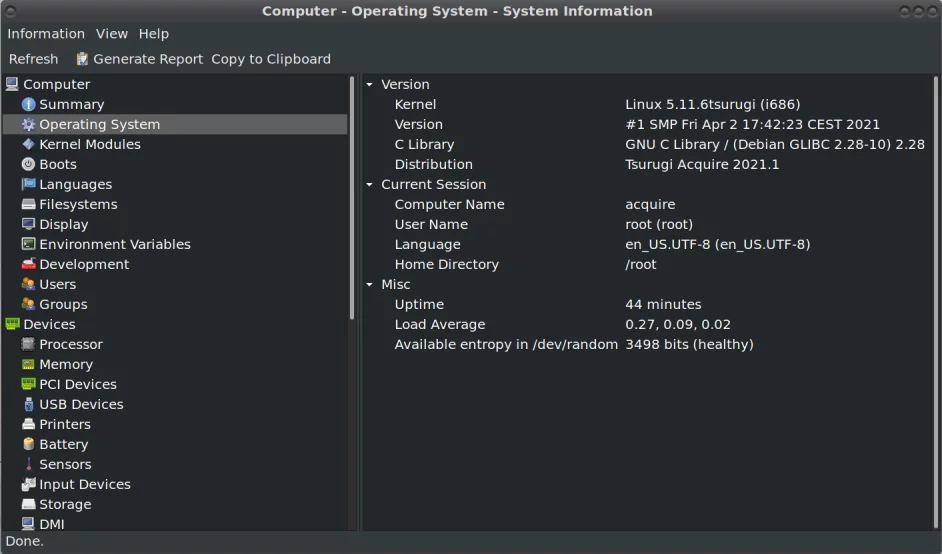Viewport: 942px width, 554px height.
Task: Collapse the Misc section
Action: (x=369, y=284)
